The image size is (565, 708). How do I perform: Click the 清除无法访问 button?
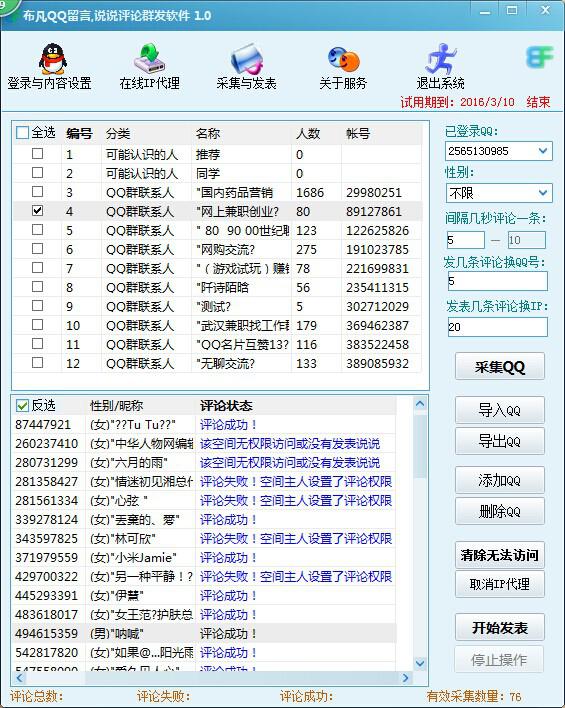[500, 554]
